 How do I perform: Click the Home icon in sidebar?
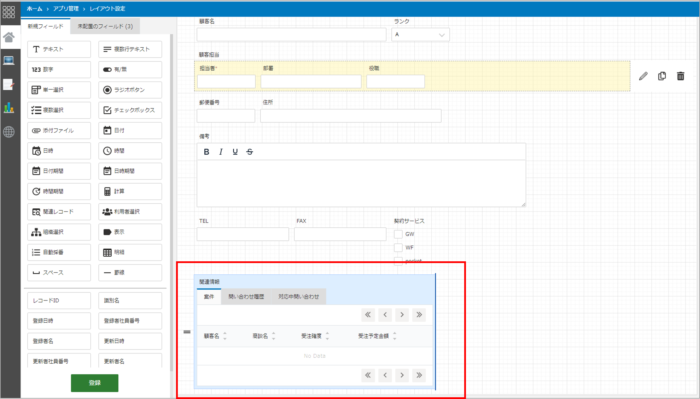point(9,37)
